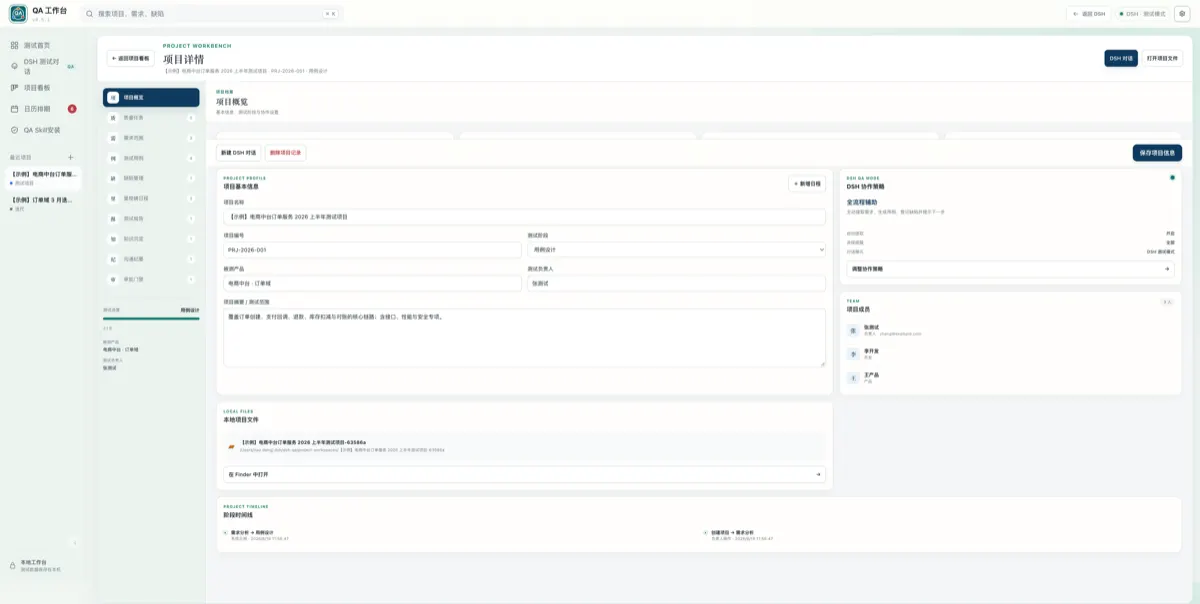Click the 新建 DSH 对话 button
This screenshot has width=1200, height=604.
click(239, 153)
